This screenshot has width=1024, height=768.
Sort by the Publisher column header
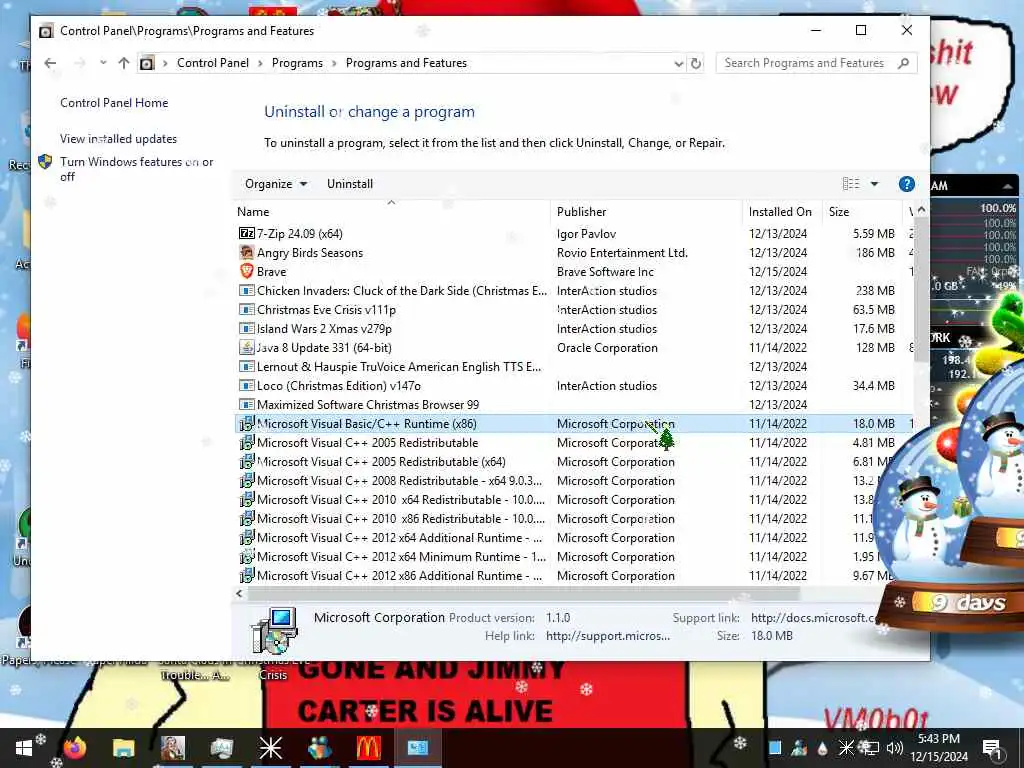(x=647, y=212)
